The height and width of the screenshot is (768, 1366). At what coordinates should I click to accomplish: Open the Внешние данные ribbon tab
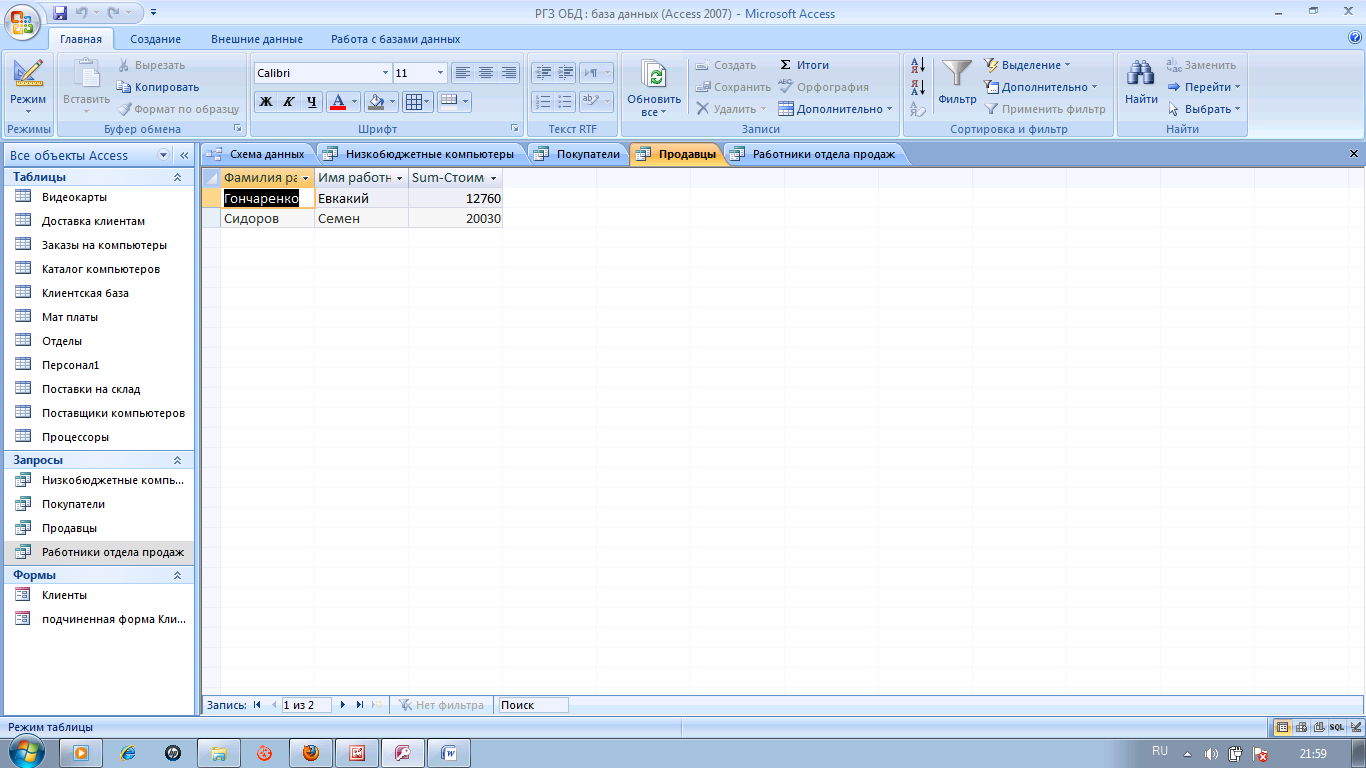(x=257, y=39)
